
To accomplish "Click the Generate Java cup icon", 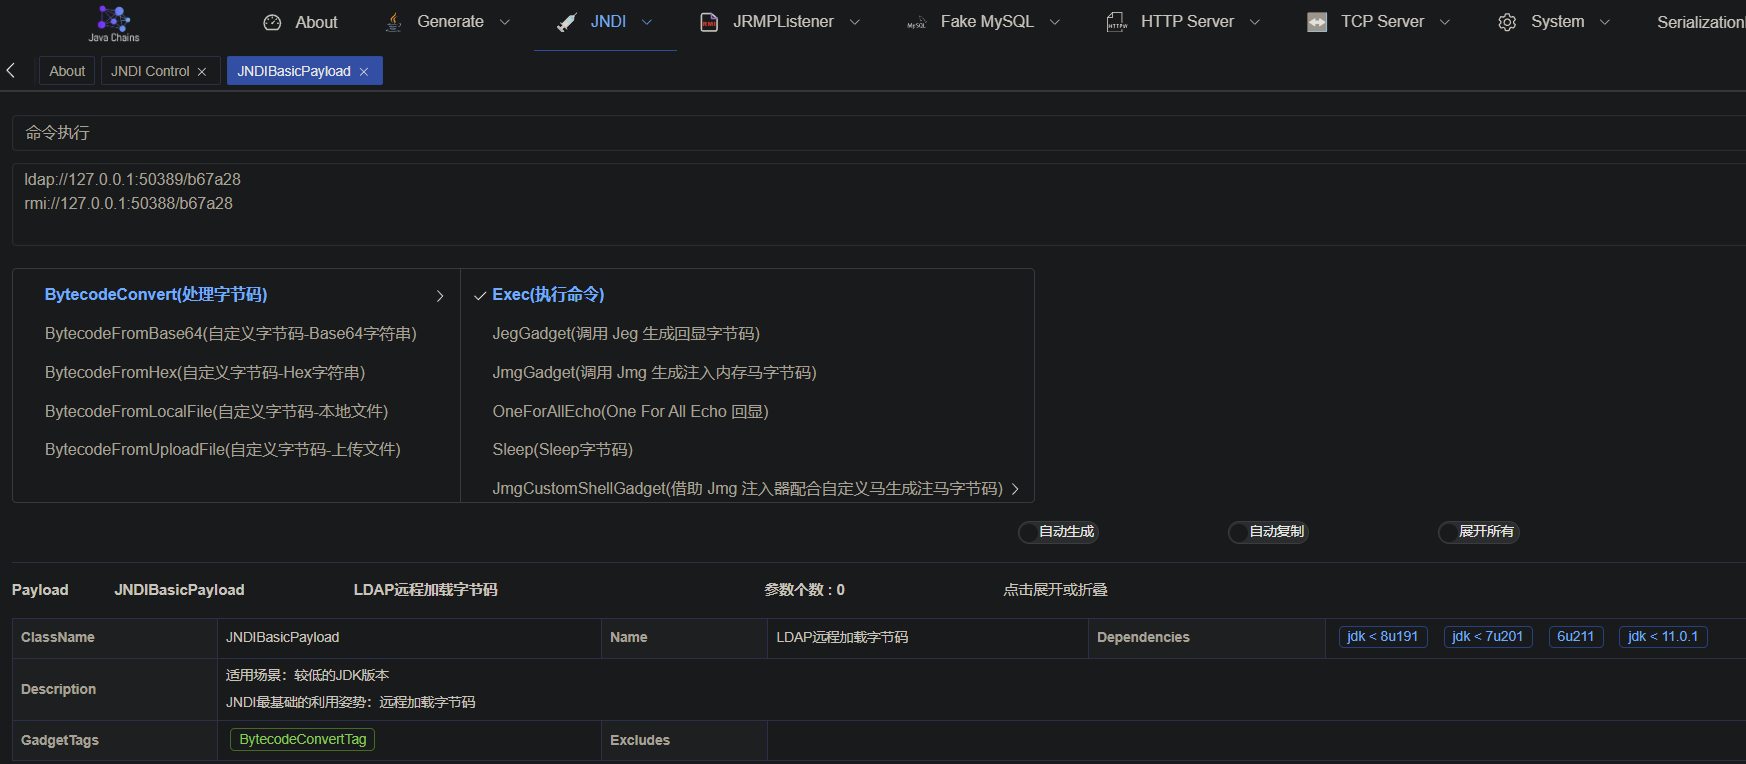I will pos(394,22).
